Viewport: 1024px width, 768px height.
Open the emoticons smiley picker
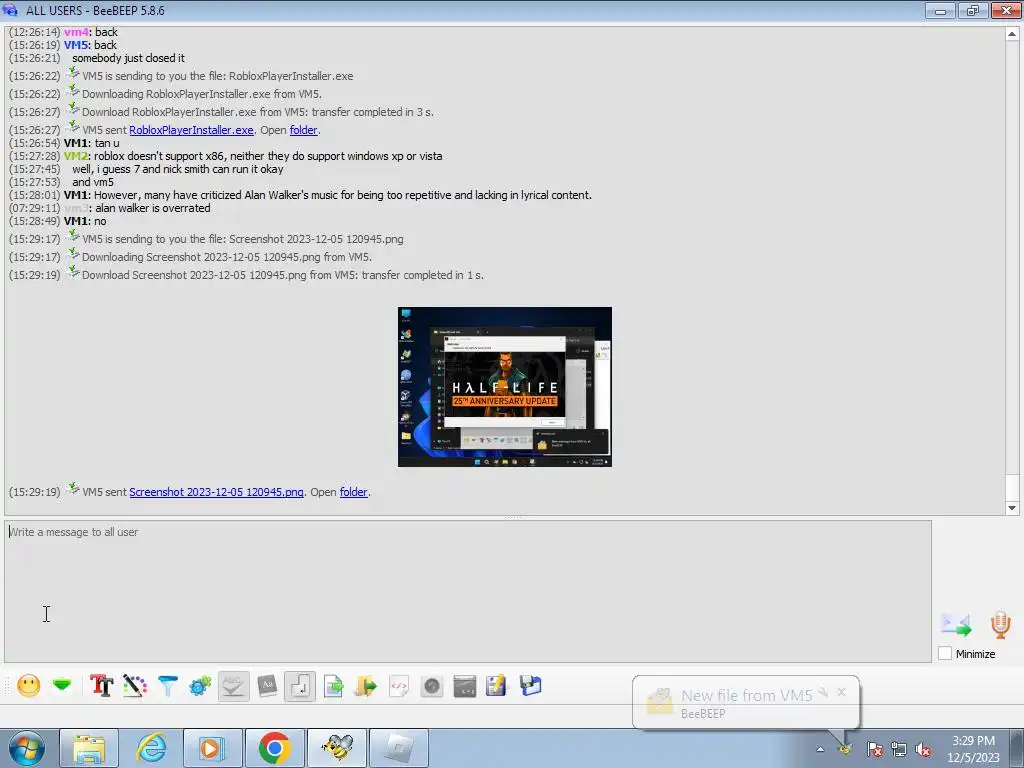(x=29, y=686)
